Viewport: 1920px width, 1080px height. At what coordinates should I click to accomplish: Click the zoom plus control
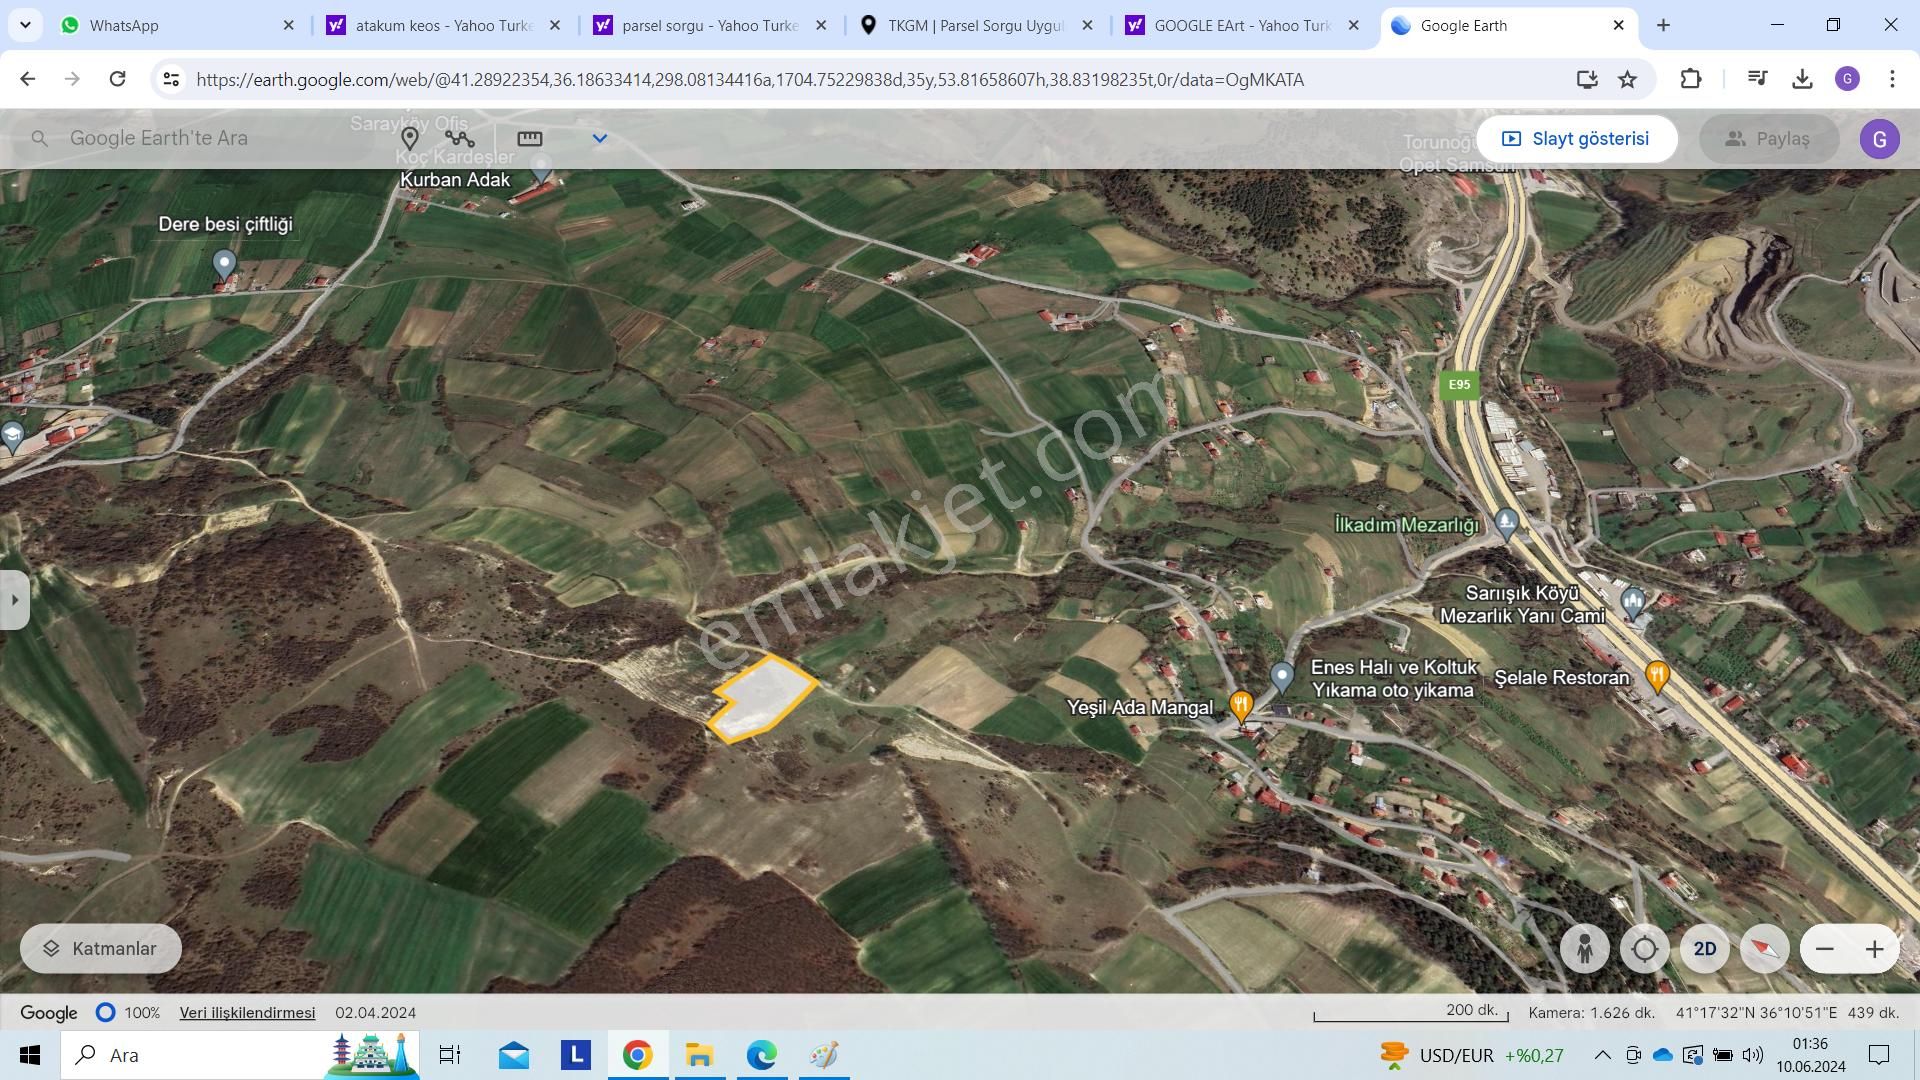(1876, 948)
